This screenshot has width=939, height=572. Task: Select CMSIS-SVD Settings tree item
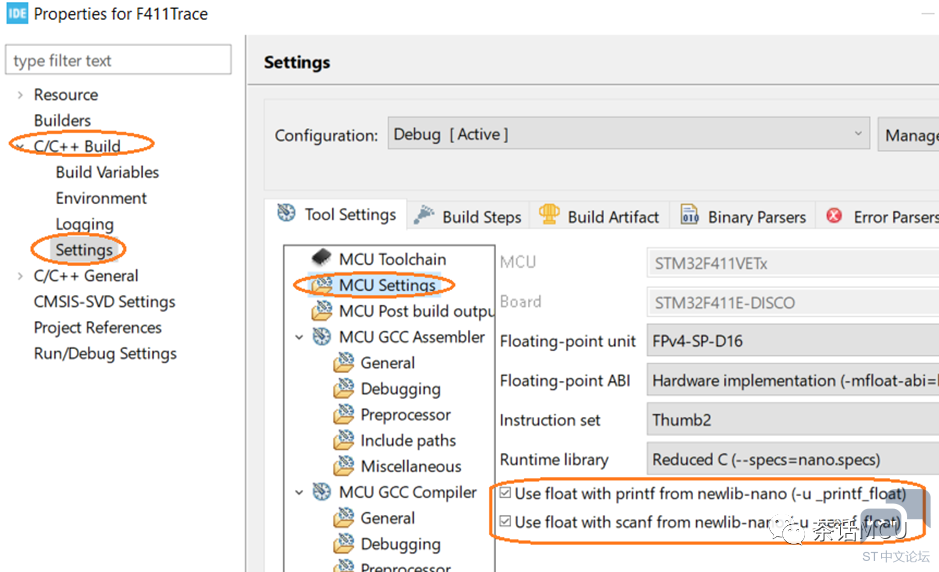point(104,301)
